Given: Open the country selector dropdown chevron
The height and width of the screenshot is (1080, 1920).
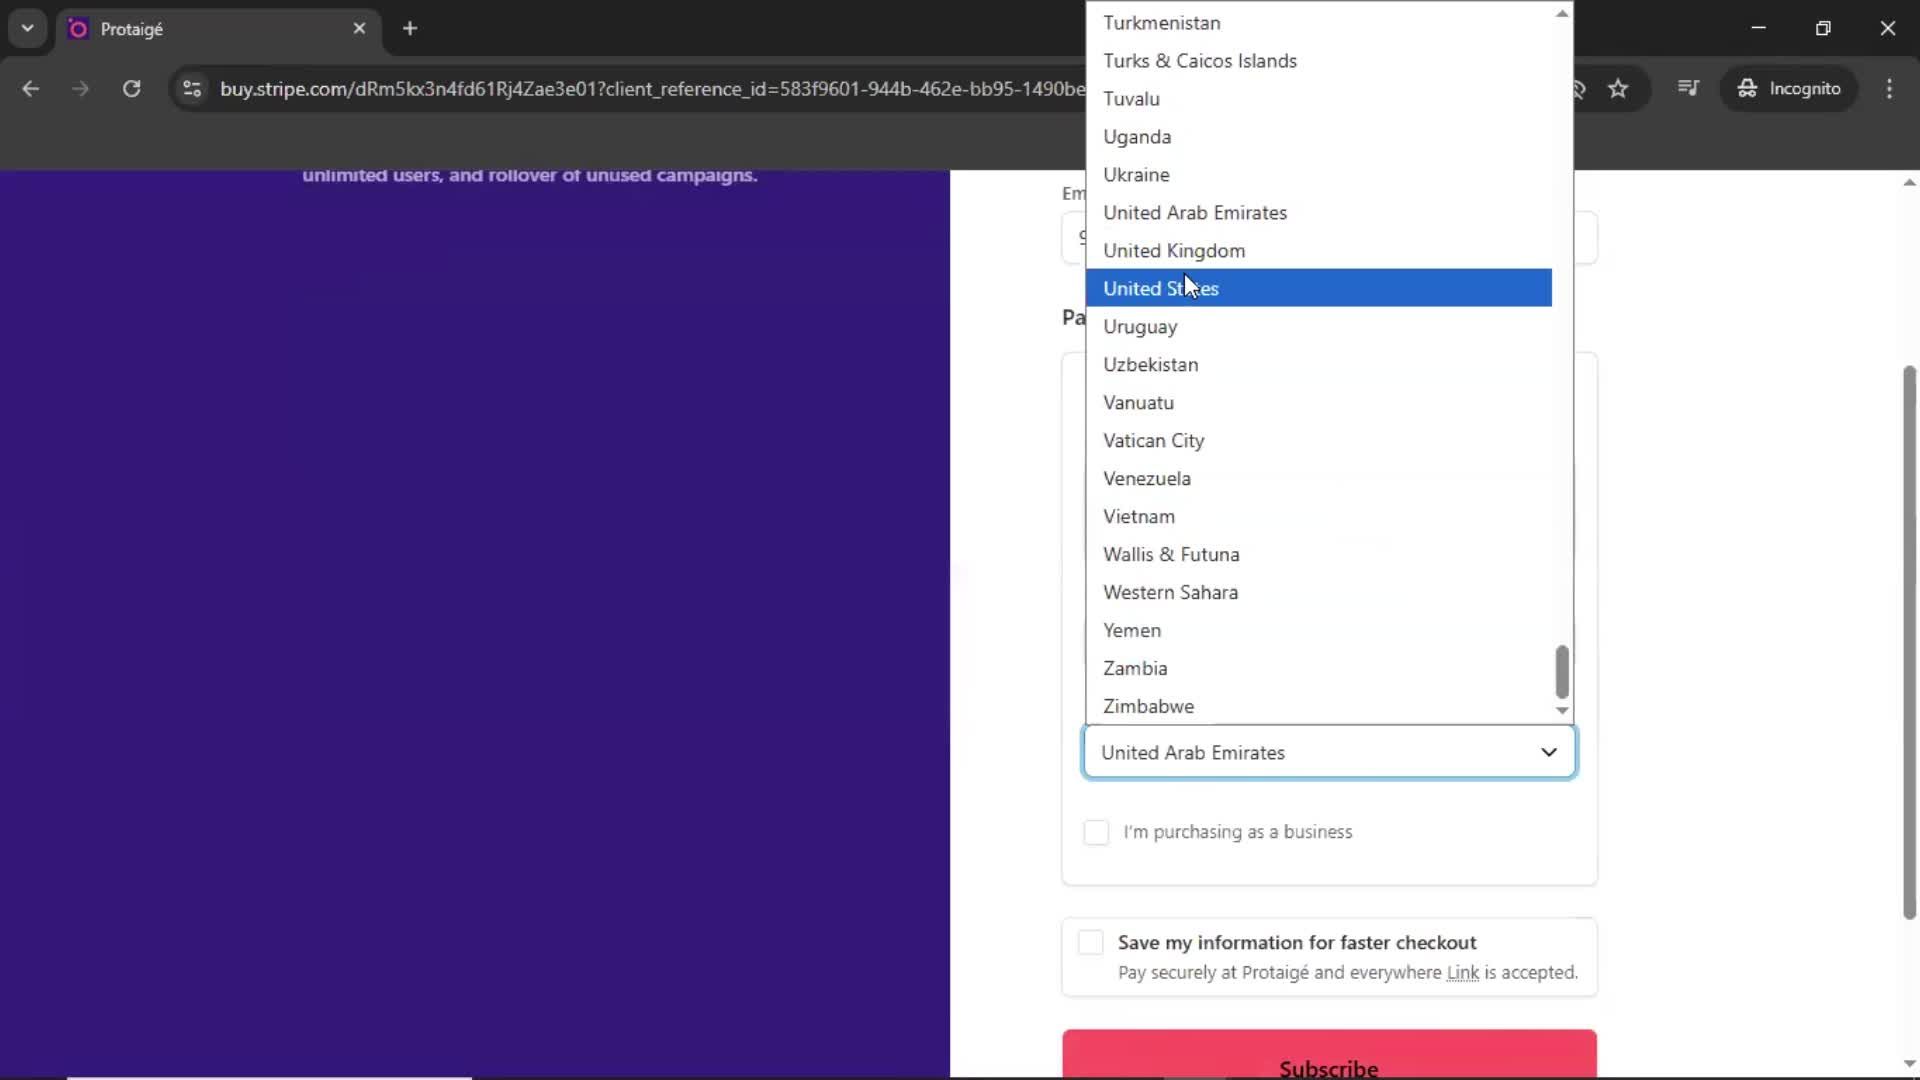Looking at the screenshot, I should coord(1549,752).
